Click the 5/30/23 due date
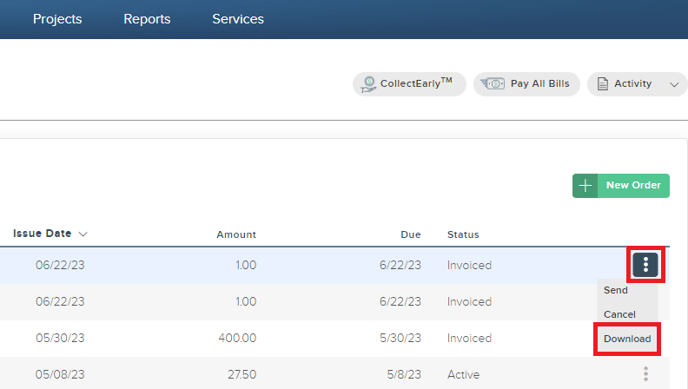 click(400, 338)
